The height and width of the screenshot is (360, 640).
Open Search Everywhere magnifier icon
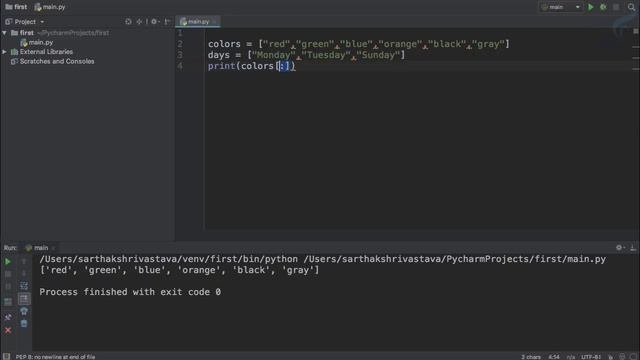pos(631,7)
